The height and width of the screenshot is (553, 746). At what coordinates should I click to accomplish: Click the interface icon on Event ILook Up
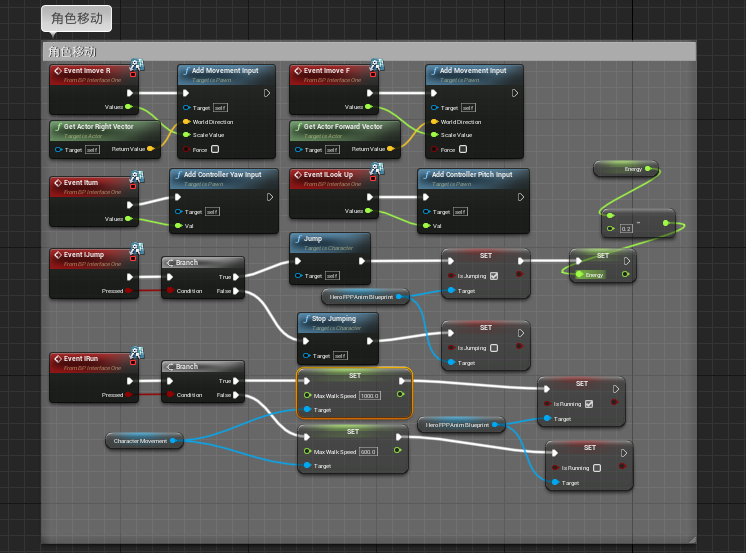(x=377, y=168)
